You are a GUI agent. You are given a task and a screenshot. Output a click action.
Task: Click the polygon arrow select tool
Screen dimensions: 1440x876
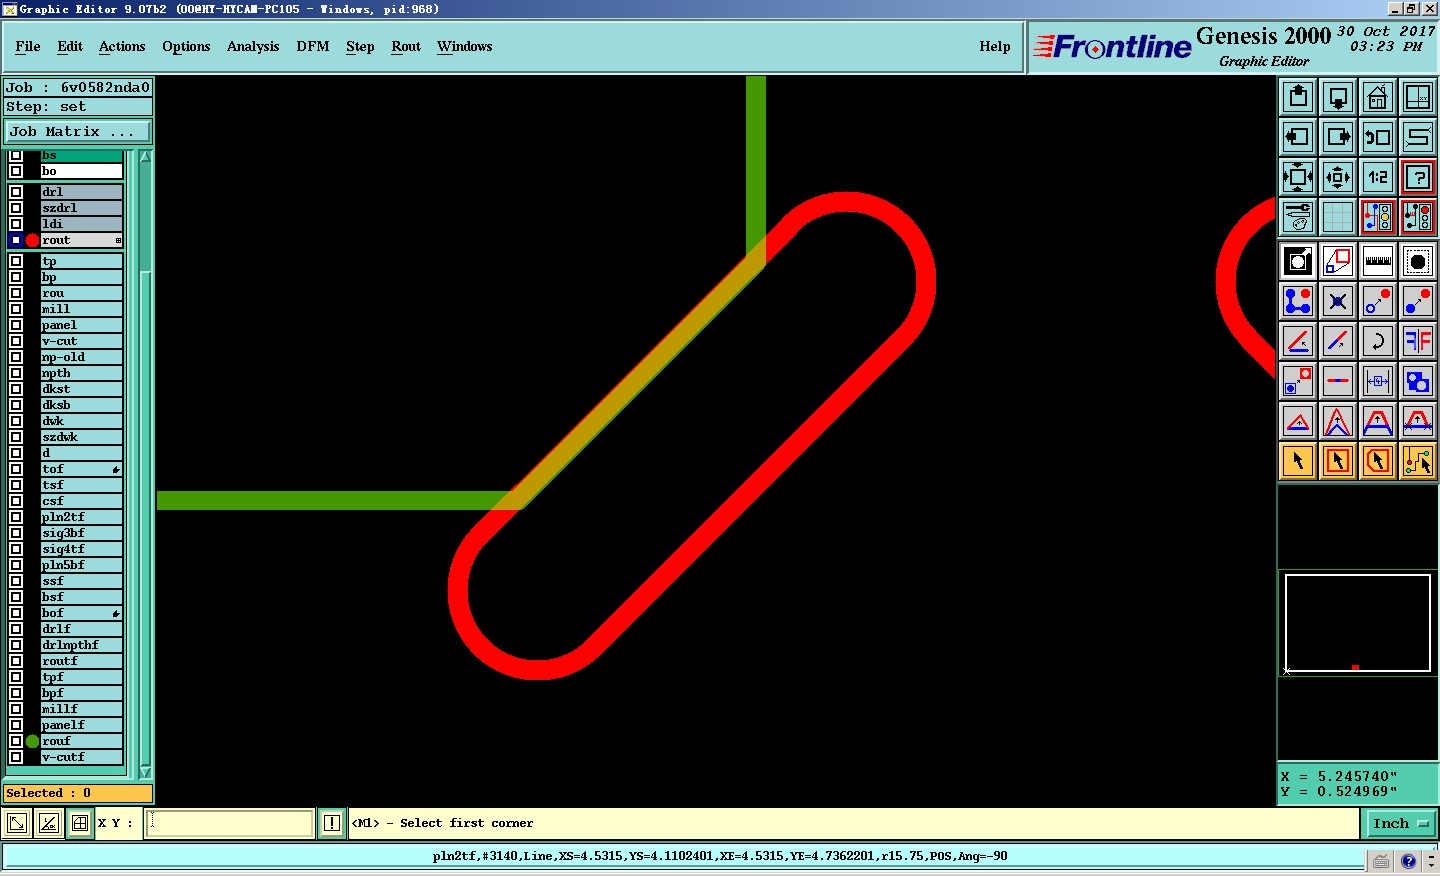coord(1378,461)
